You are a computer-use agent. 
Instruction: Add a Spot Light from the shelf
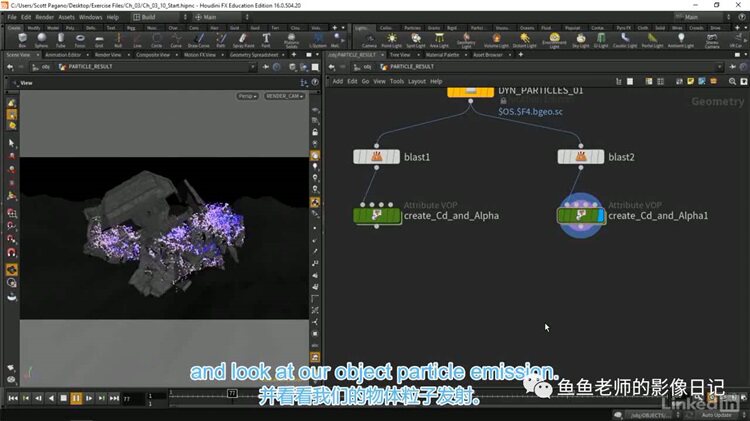click(x=416, y=40)
